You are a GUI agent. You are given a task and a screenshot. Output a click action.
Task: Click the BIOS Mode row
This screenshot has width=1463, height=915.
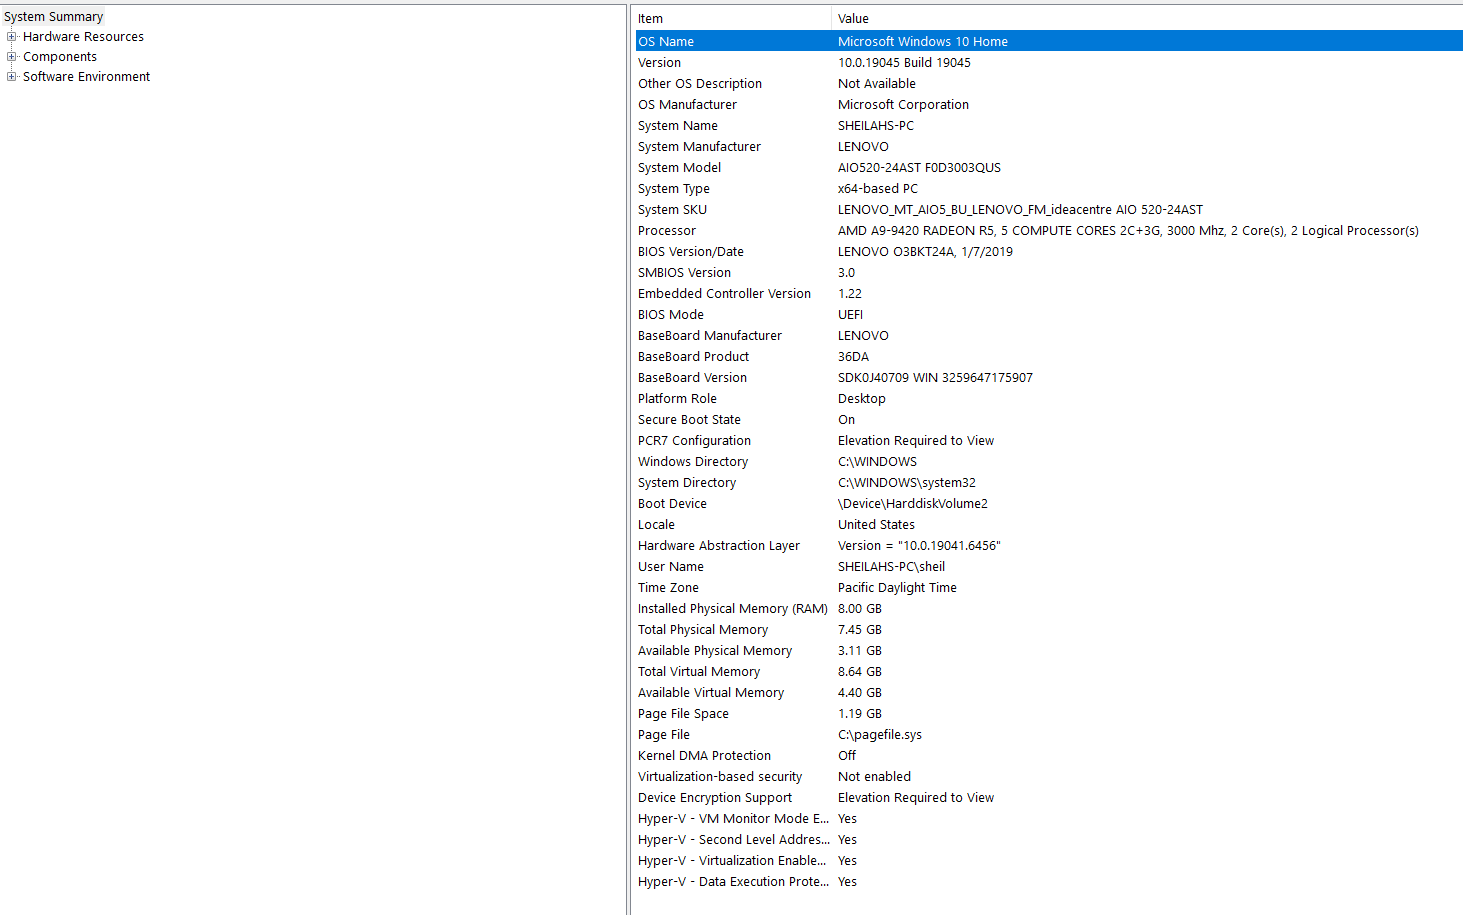[x=1049, y=314]
